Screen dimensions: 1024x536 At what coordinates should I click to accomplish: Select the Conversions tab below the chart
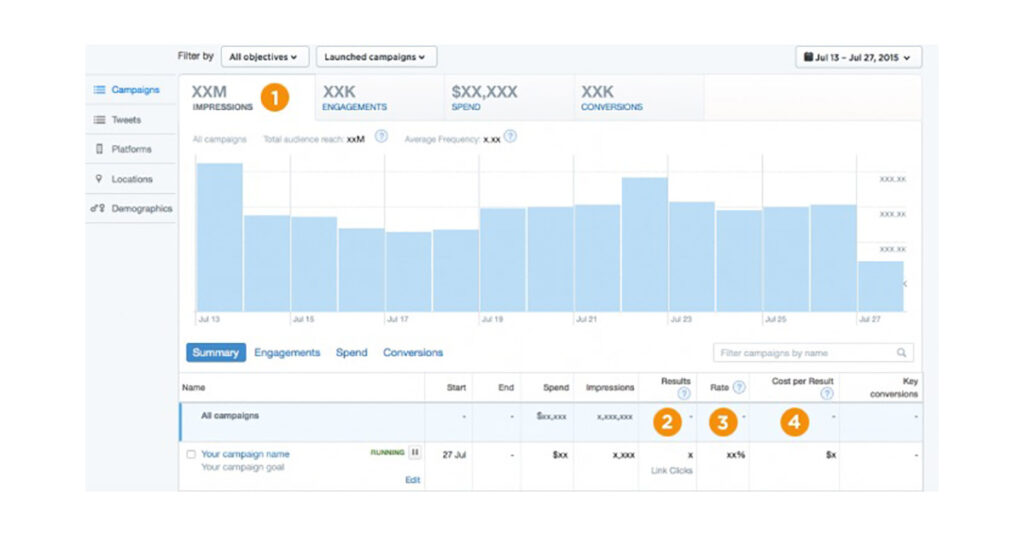(x=412, y=353)
